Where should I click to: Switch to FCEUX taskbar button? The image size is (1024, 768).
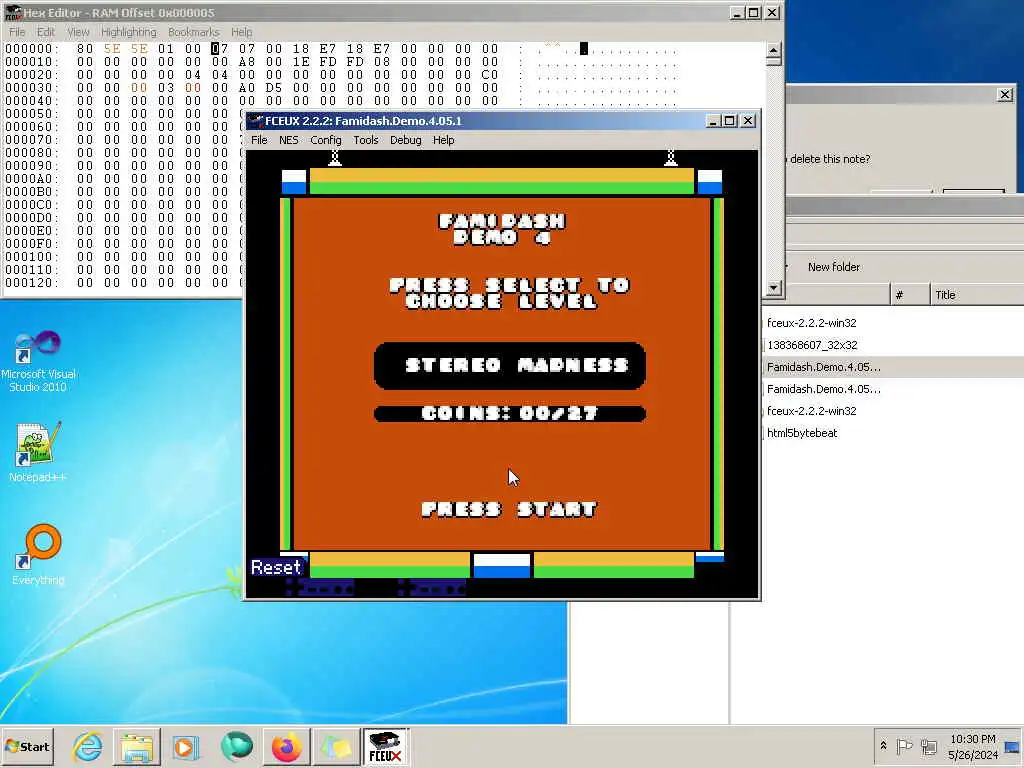click(385, 746)
